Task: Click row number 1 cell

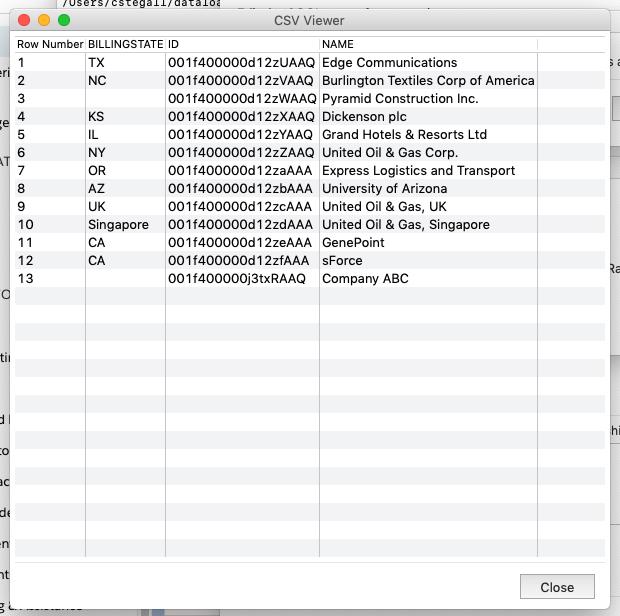Action: point(50,62)
